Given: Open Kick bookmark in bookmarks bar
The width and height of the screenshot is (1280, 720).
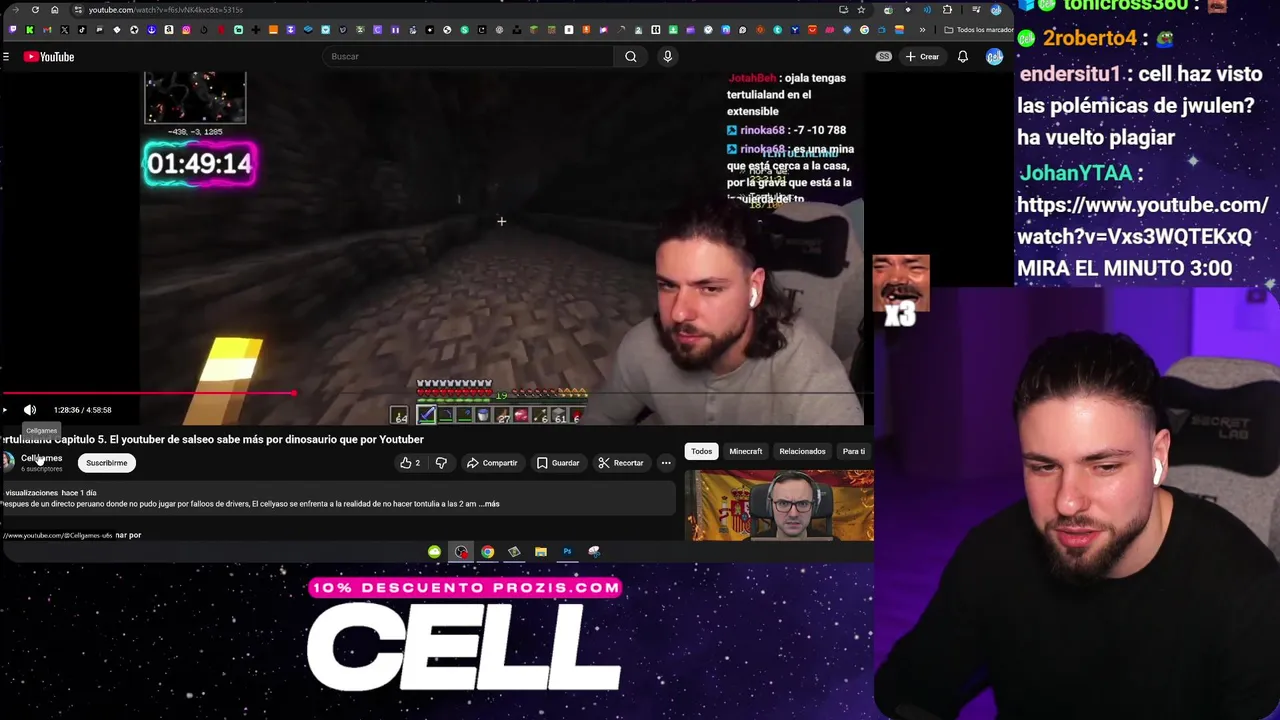Looking at the screenshot, I should click(x=30, y=30).
